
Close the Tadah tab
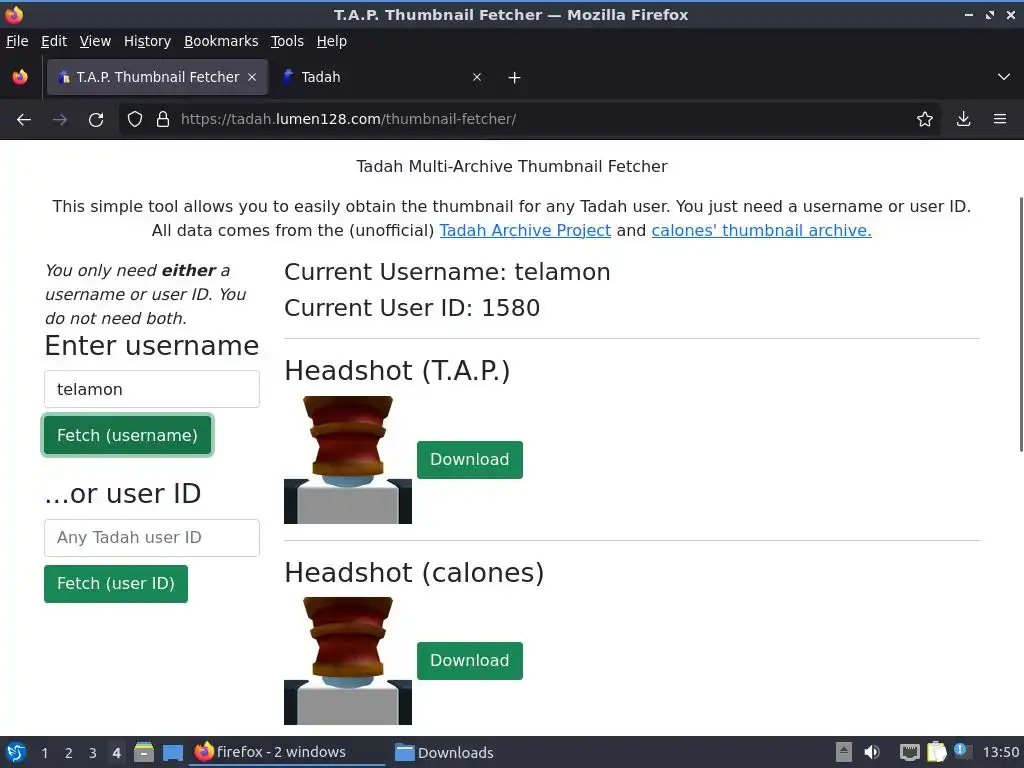pos(477,77)
